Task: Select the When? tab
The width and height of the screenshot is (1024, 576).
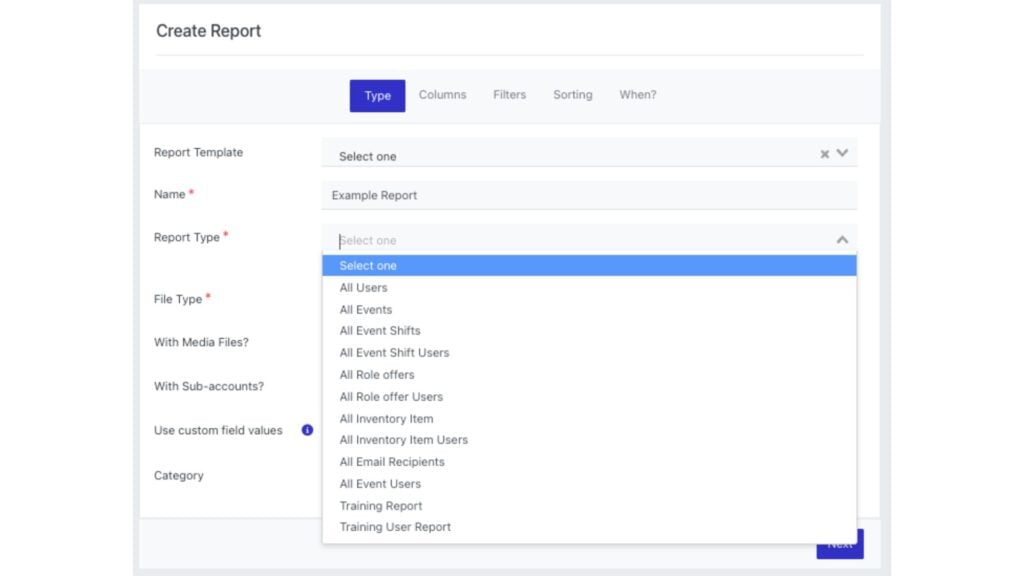Action: point(637,95)
